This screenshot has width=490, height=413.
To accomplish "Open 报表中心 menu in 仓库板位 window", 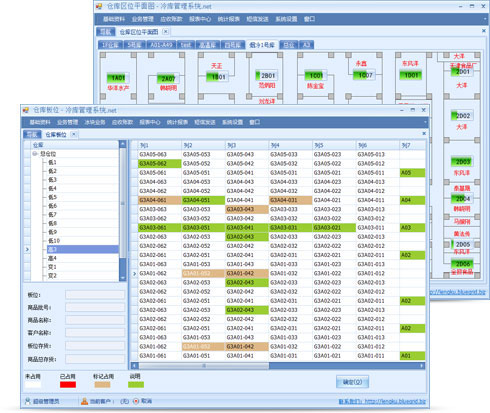I will point(150,122).
